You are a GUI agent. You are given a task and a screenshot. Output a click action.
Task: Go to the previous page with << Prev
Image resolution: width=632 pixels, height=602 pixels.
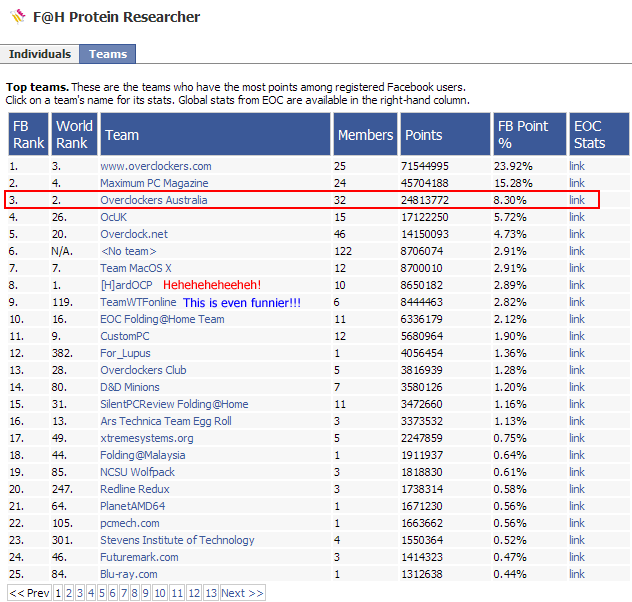(x=29, y=593)
